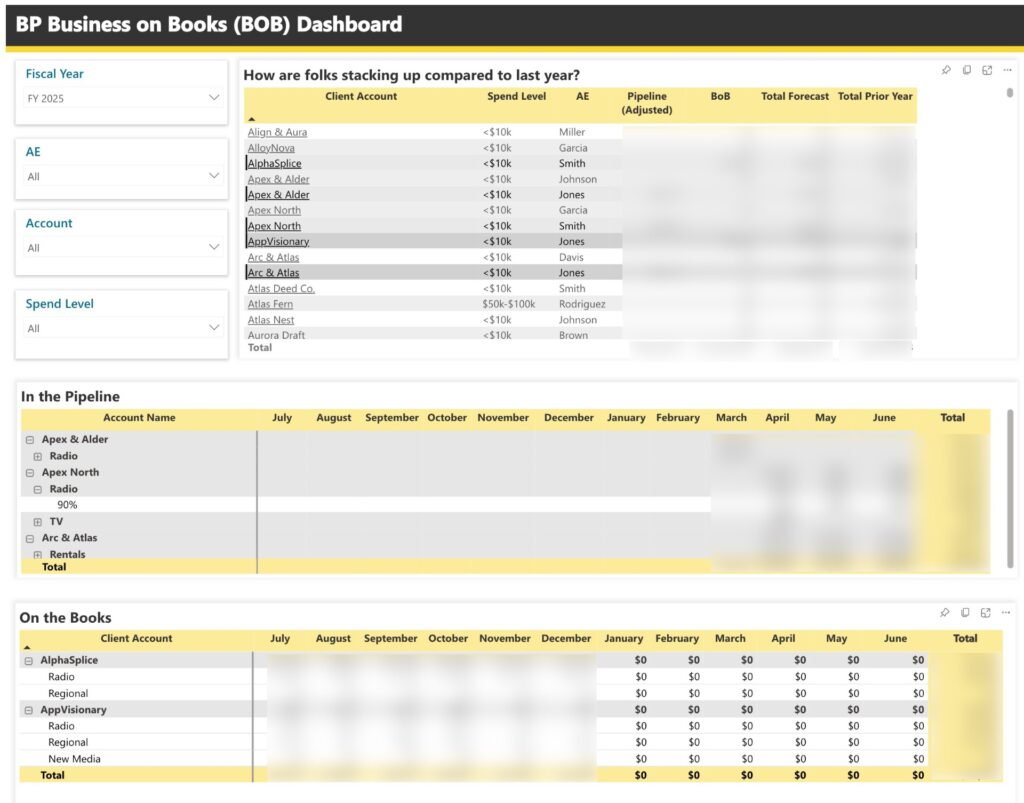Open the AppVisionary link in the top table
Viewport: 1024px width, 803px height.
tap(278, 242)
